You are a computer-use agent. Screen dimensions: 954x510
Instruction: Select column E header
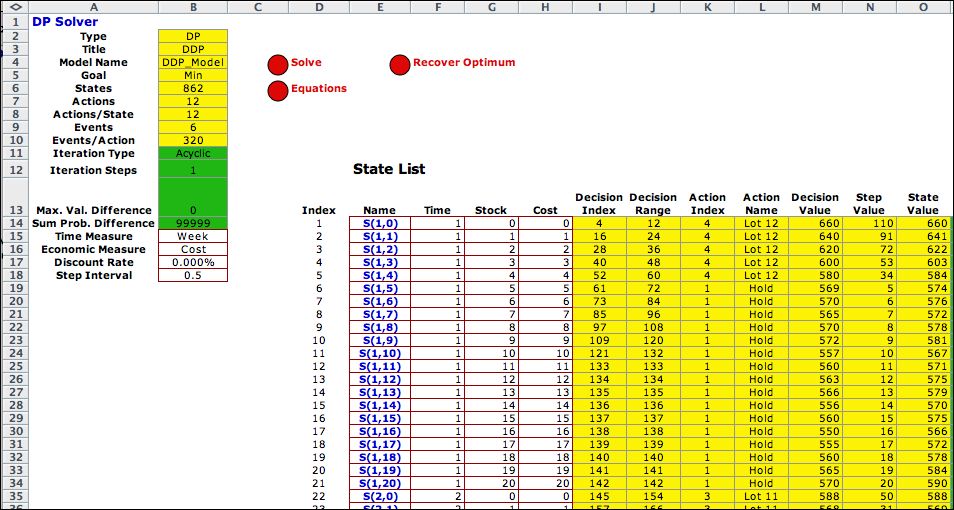(x=380, y=7)
